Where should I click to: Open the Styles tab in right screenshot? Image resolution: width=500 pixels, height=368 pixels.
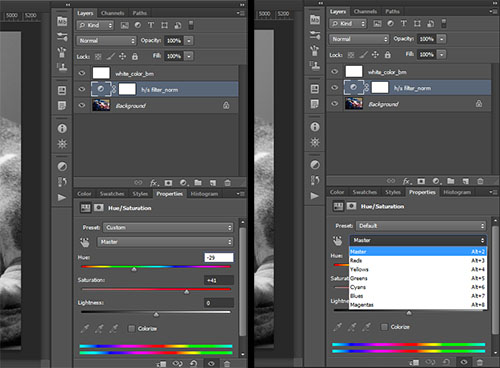(393, 192)
